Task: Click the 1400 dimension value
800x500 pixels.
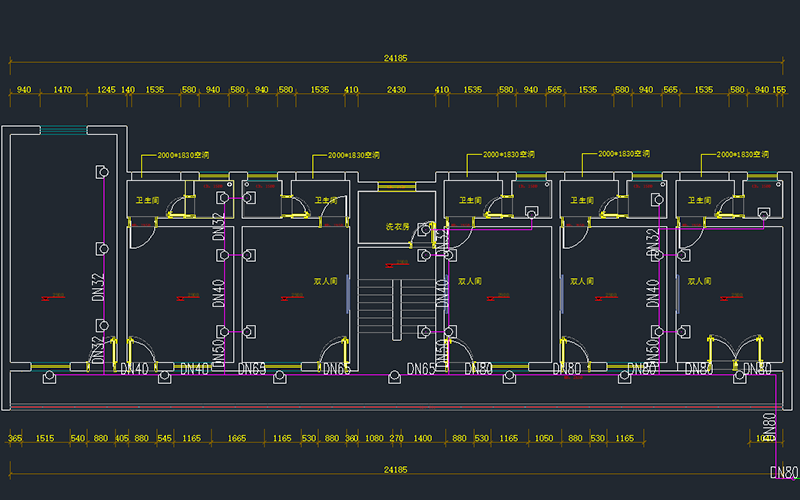Action: (x=422, y=439)
